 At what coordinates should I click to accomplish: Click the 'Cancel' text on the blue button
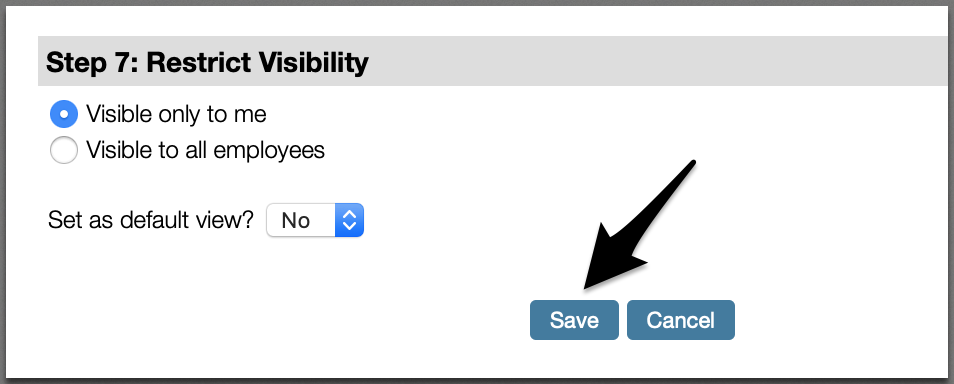click(x=681, y=320)
